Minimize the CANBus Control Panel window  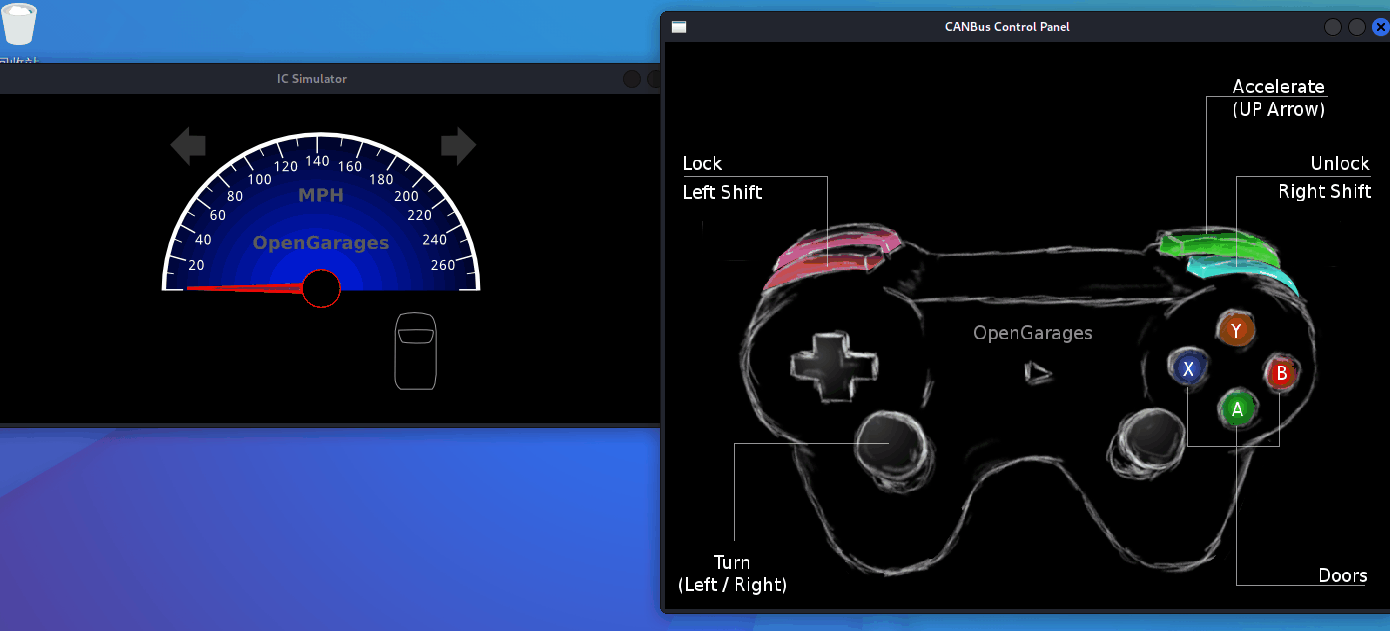point(1333,27)
